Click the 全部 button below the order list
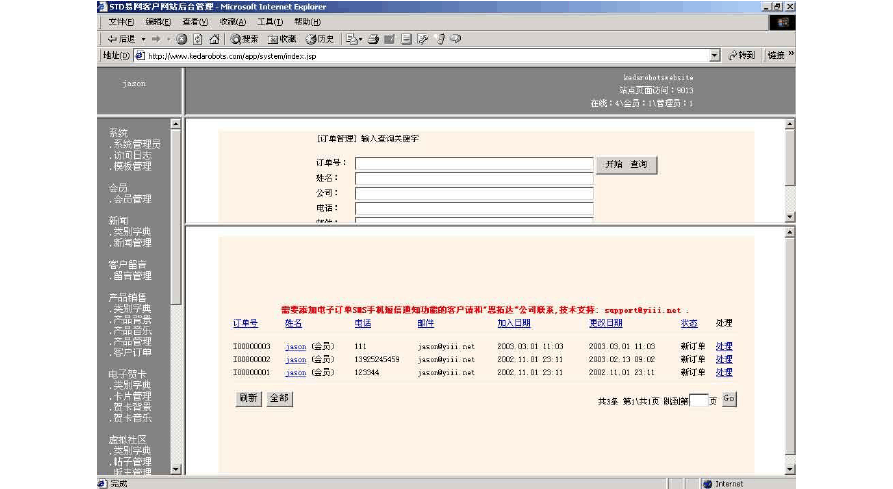This screenshot has height=489, width=893. coord(279,398)
